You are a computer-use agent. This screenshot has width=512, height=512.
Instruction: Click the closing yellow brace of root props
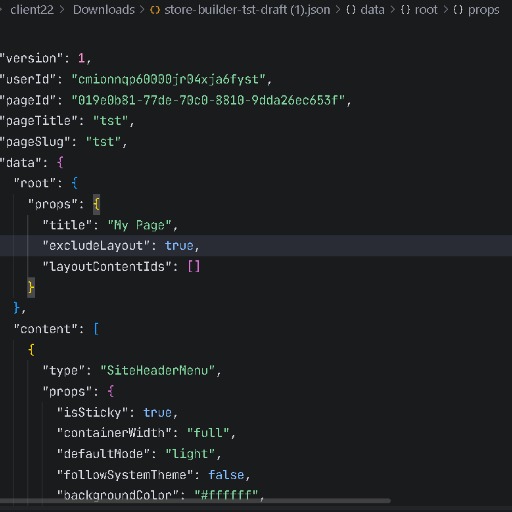click(31, 287)
